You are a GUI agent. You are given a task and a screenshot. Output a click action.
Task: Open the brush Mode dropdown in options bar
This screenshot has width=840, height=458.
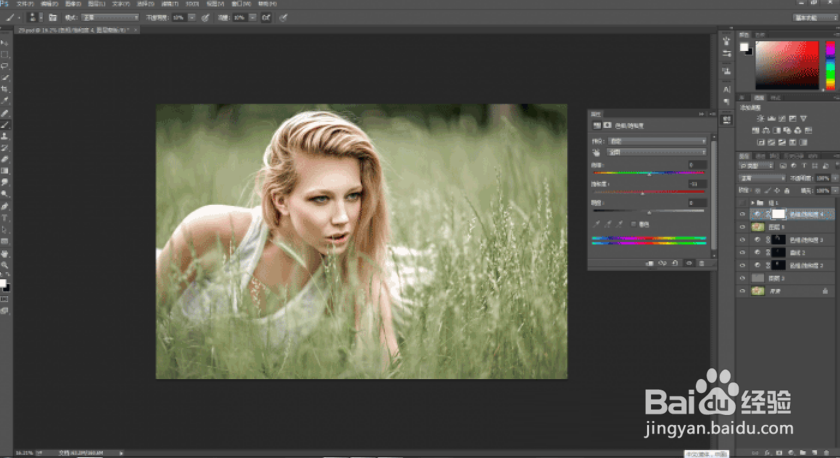tap(109, 18)
